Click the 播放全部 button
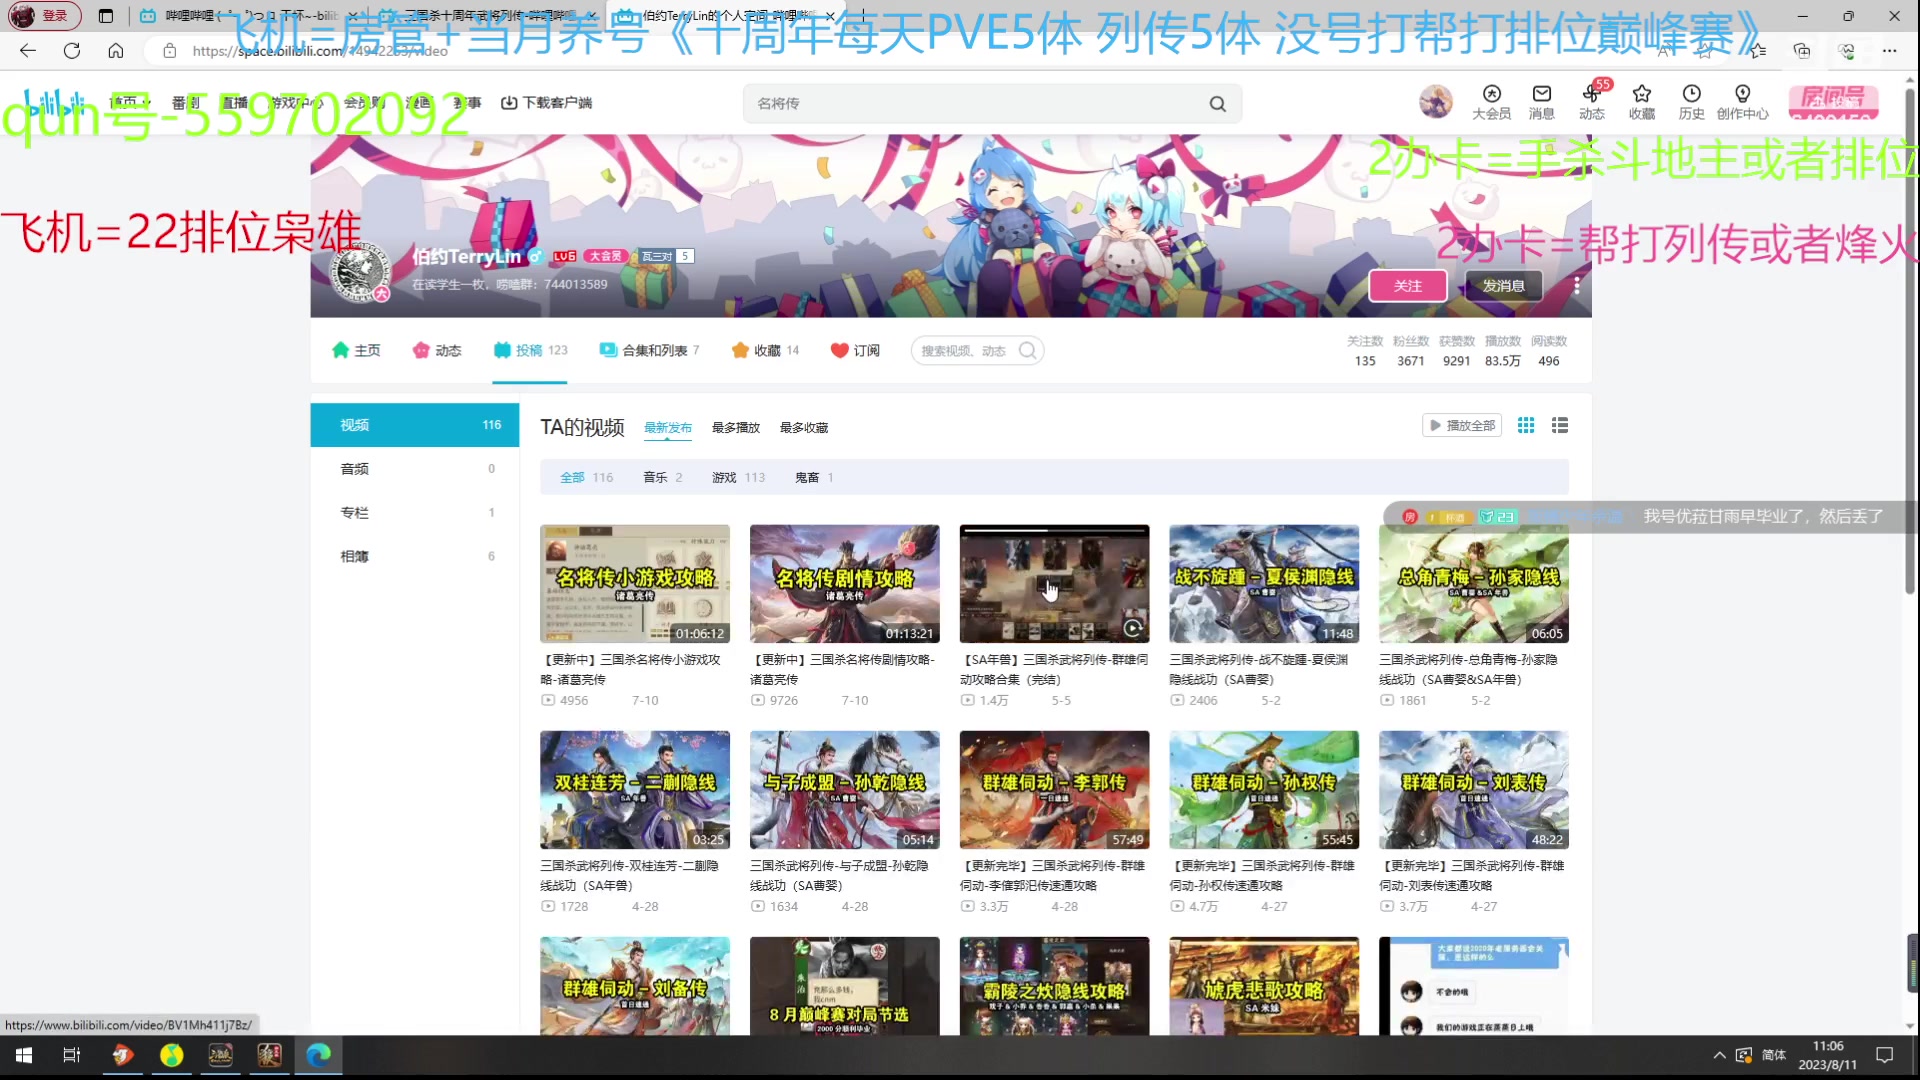This screenshot has height=1080, width=1920. pyautogui.click(x=1461, y=426)
